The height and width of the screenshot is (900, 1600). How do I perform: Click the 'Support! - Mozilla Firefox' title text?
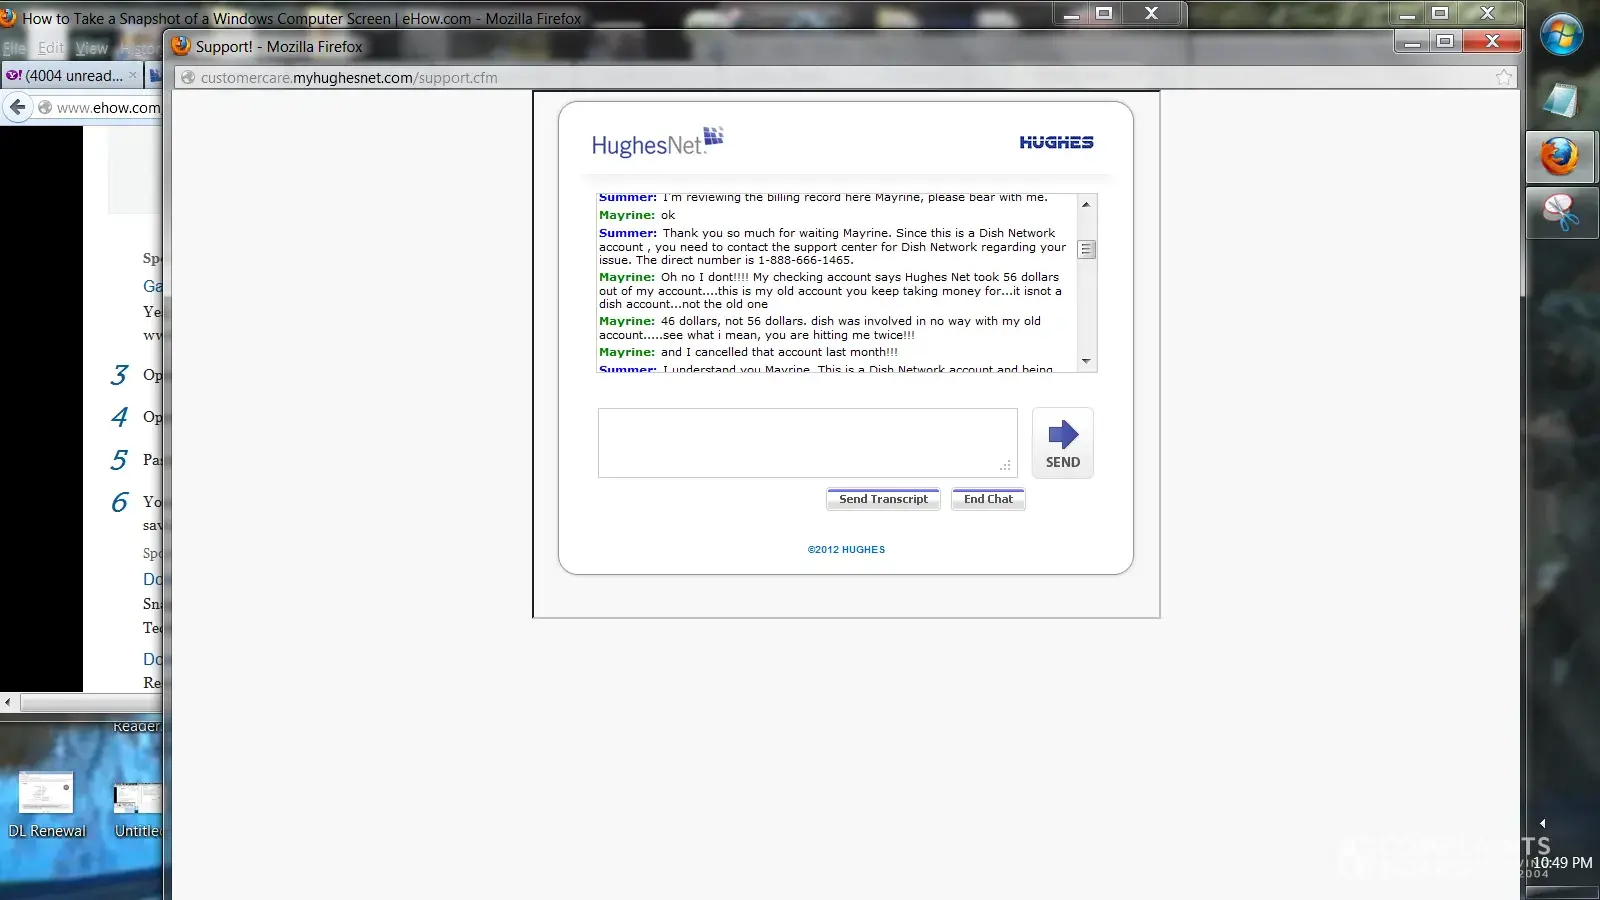click(x=279, y=46)
